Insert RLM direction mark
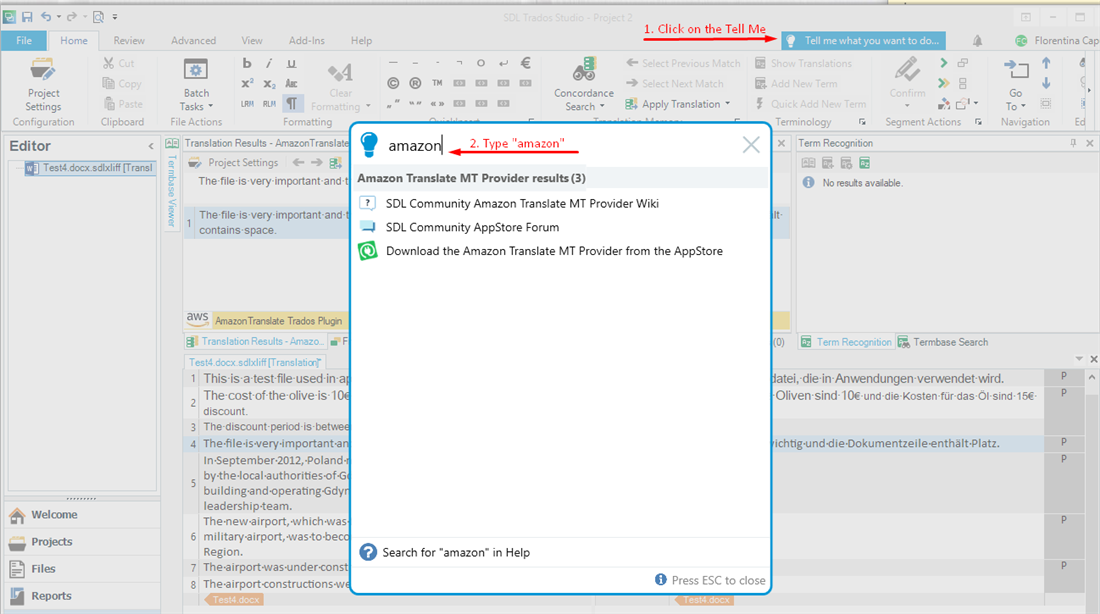 (x=269, y=104)
